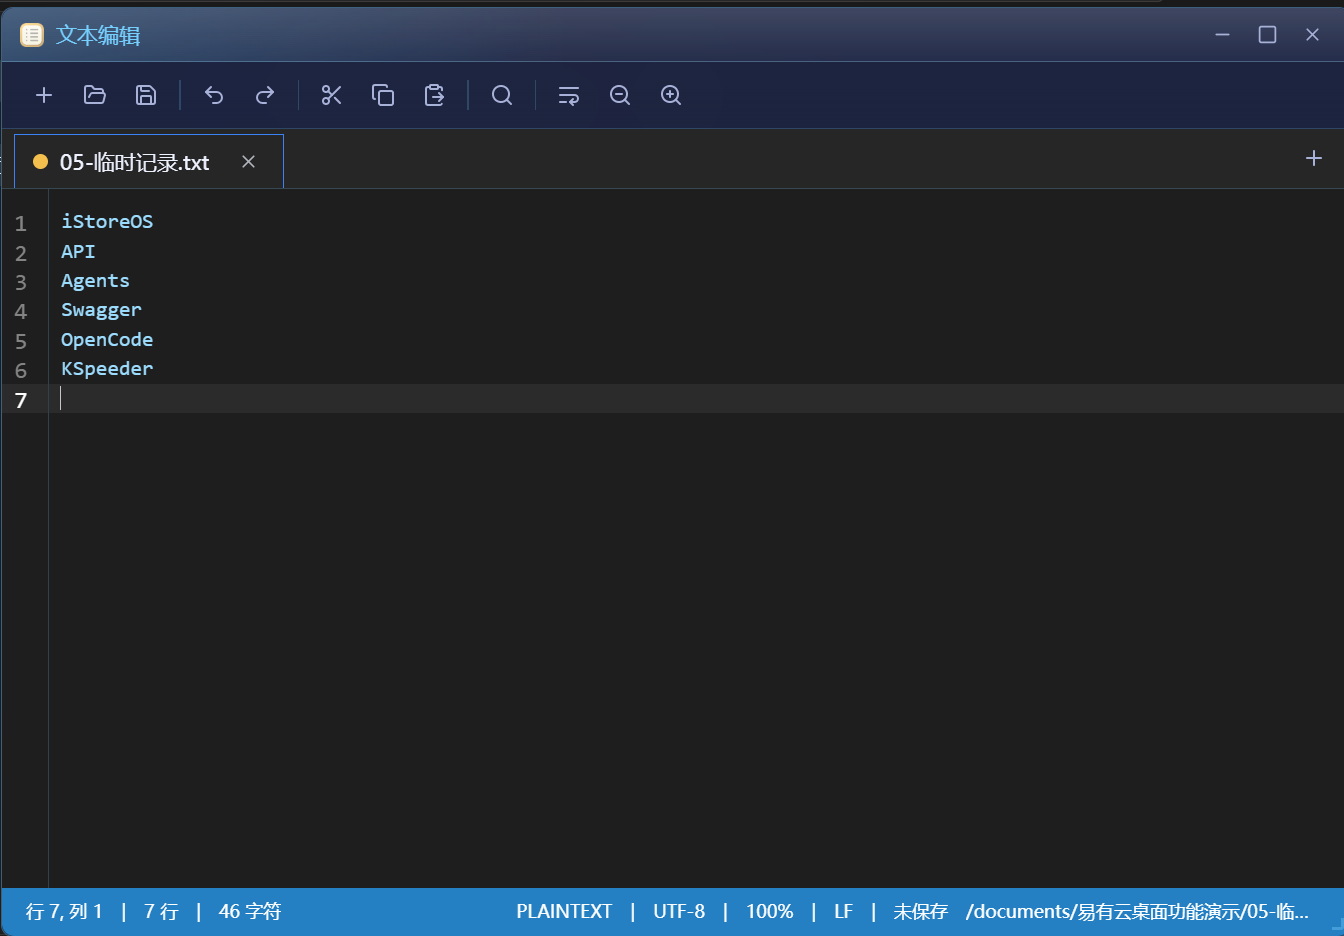This screenshot has width=1344, height=936.
Task: Undo the last edit
Action: click(x=214, y=95)
